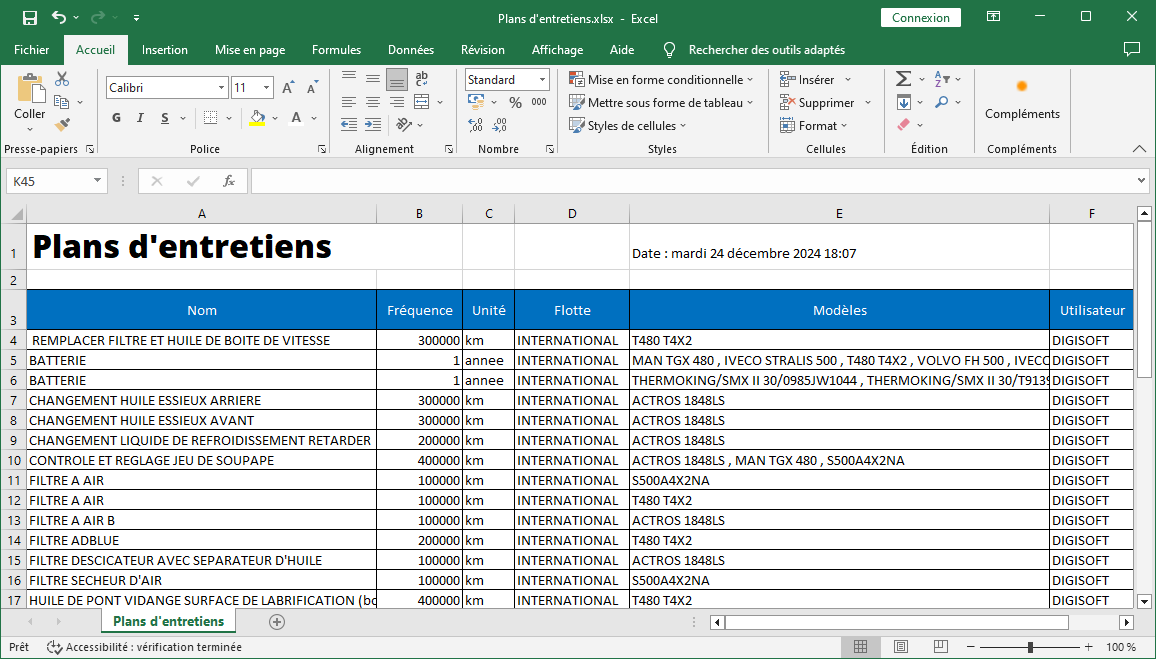Apply yellow fill color to the cell

[x=257, y=118]
